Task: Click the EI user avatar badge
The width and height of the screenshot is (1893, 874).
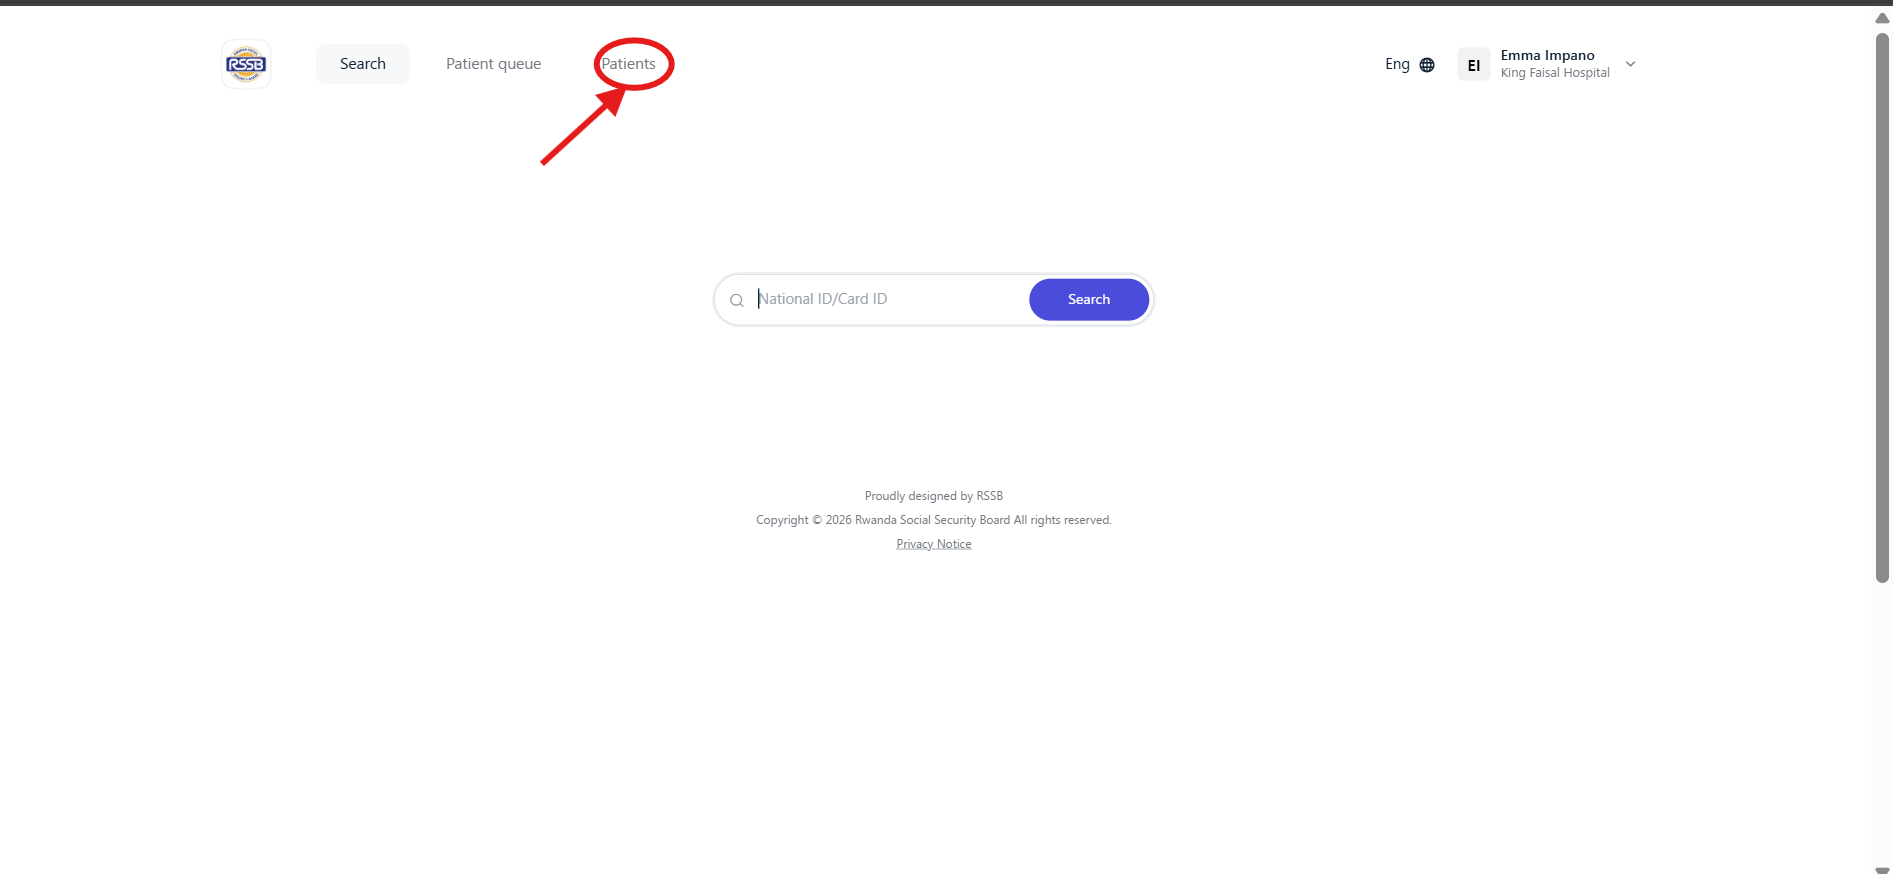Action: [x=1474, y=65]
